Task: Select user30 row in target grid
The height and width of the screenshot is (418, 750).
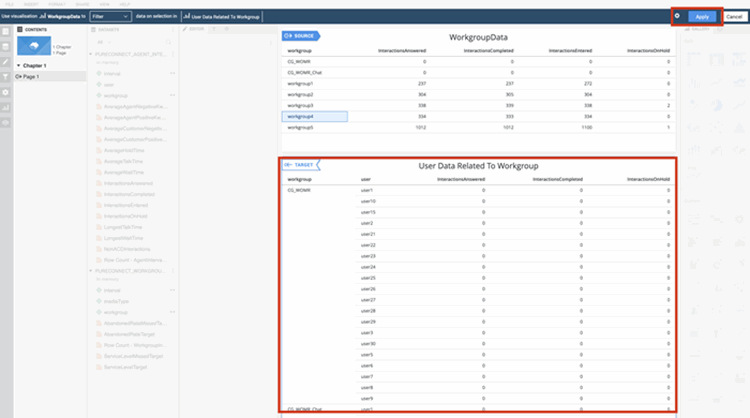Action: [368, 344]
